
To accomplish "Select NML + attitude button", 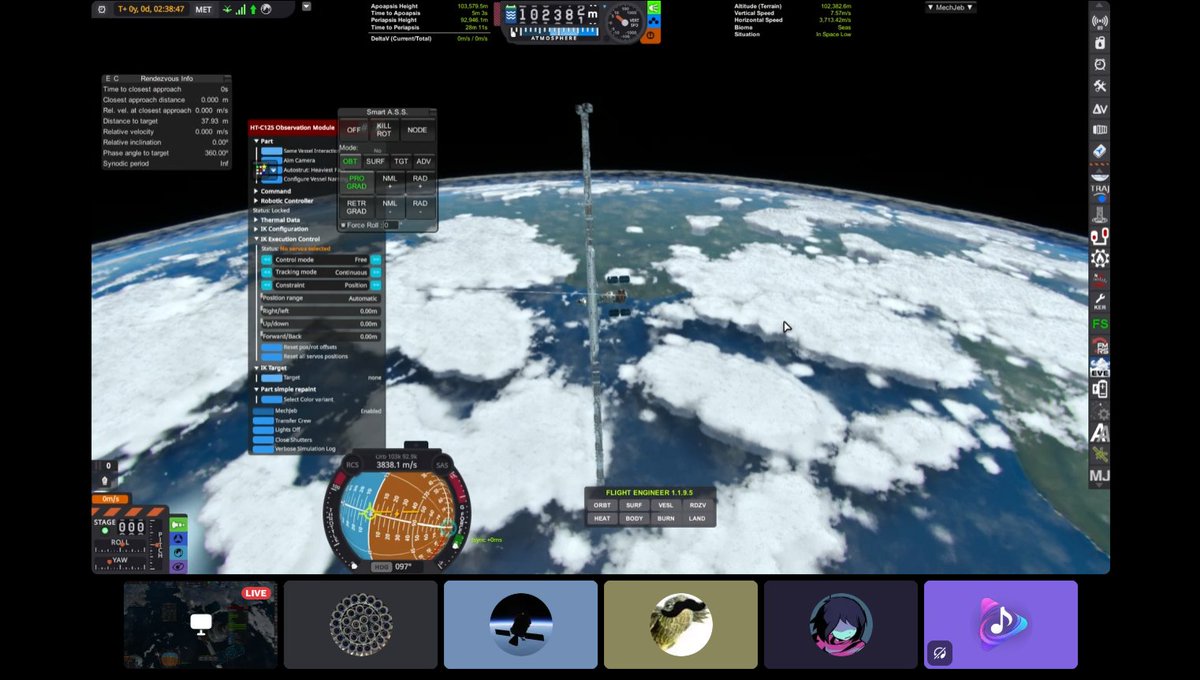I will (389, 182).
